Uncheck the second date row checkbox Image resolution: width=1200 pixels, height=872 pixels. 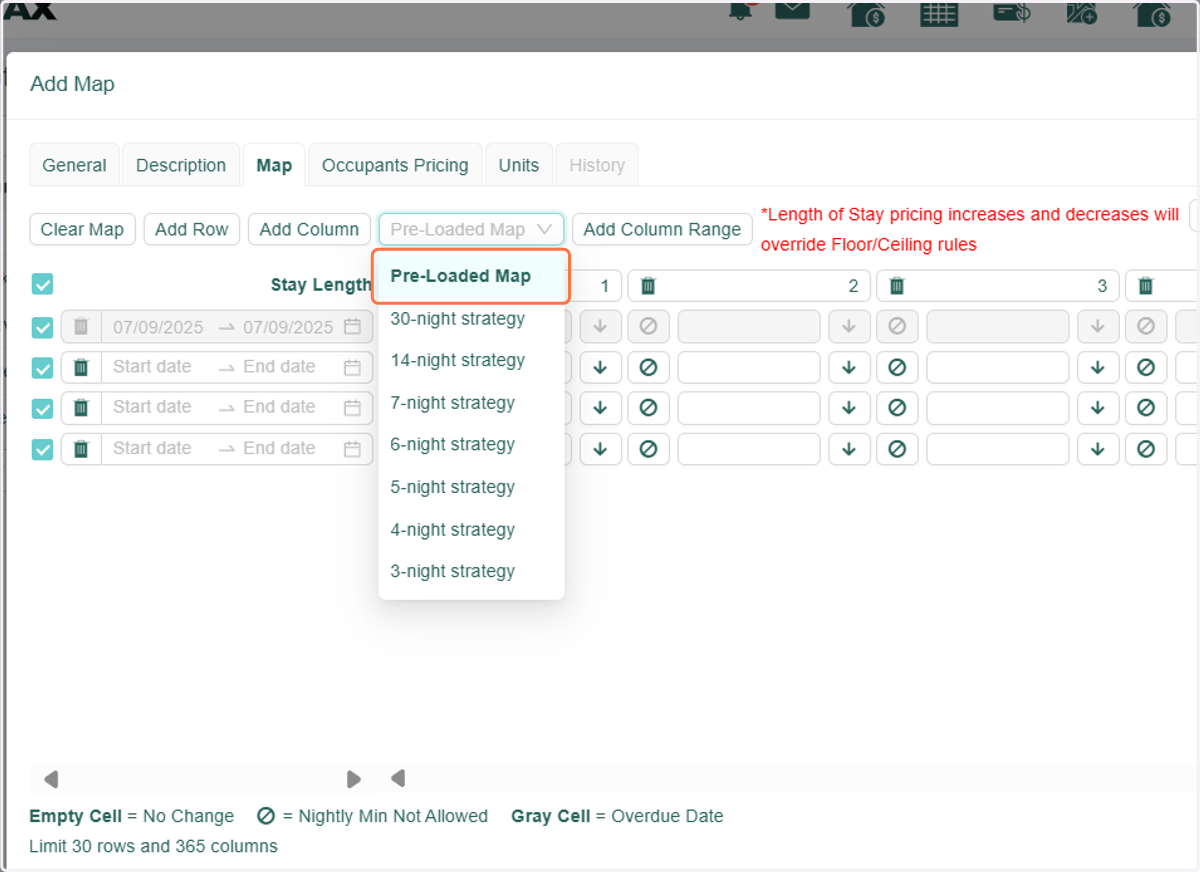42,368
